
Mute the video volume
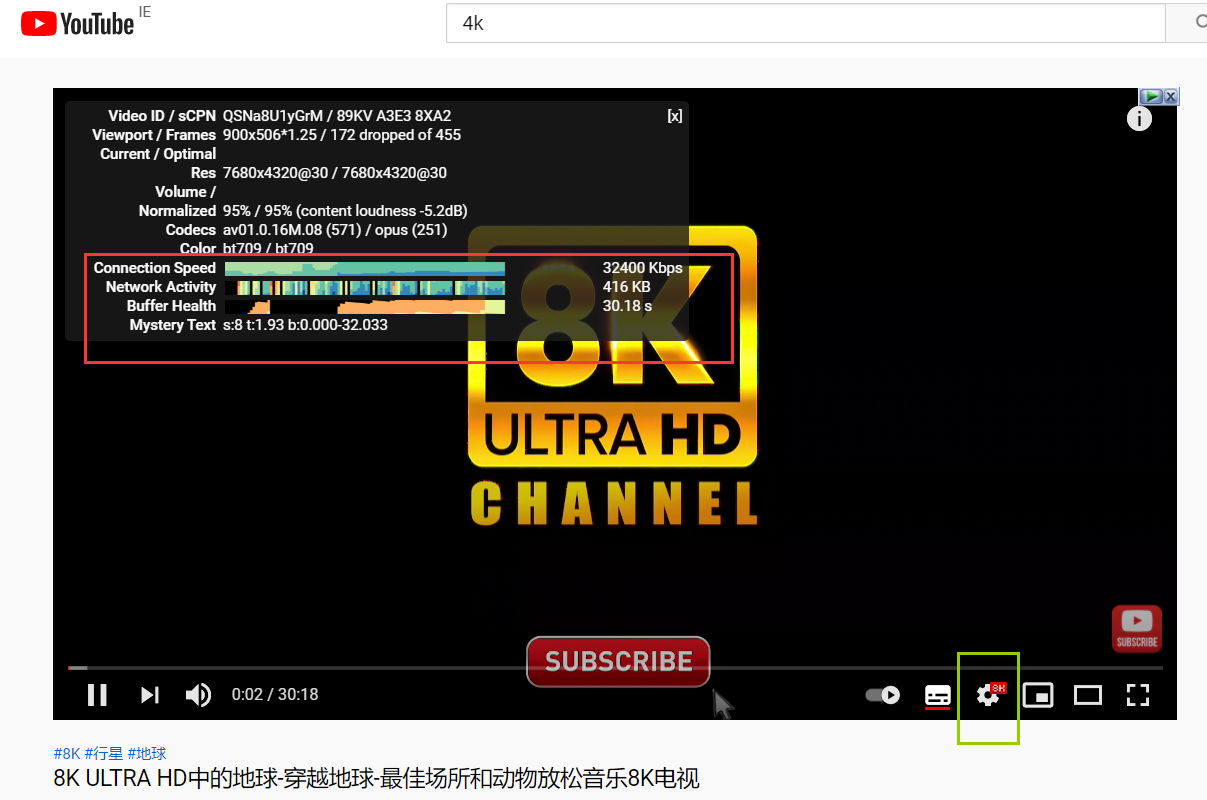click(x=199, y=694)
